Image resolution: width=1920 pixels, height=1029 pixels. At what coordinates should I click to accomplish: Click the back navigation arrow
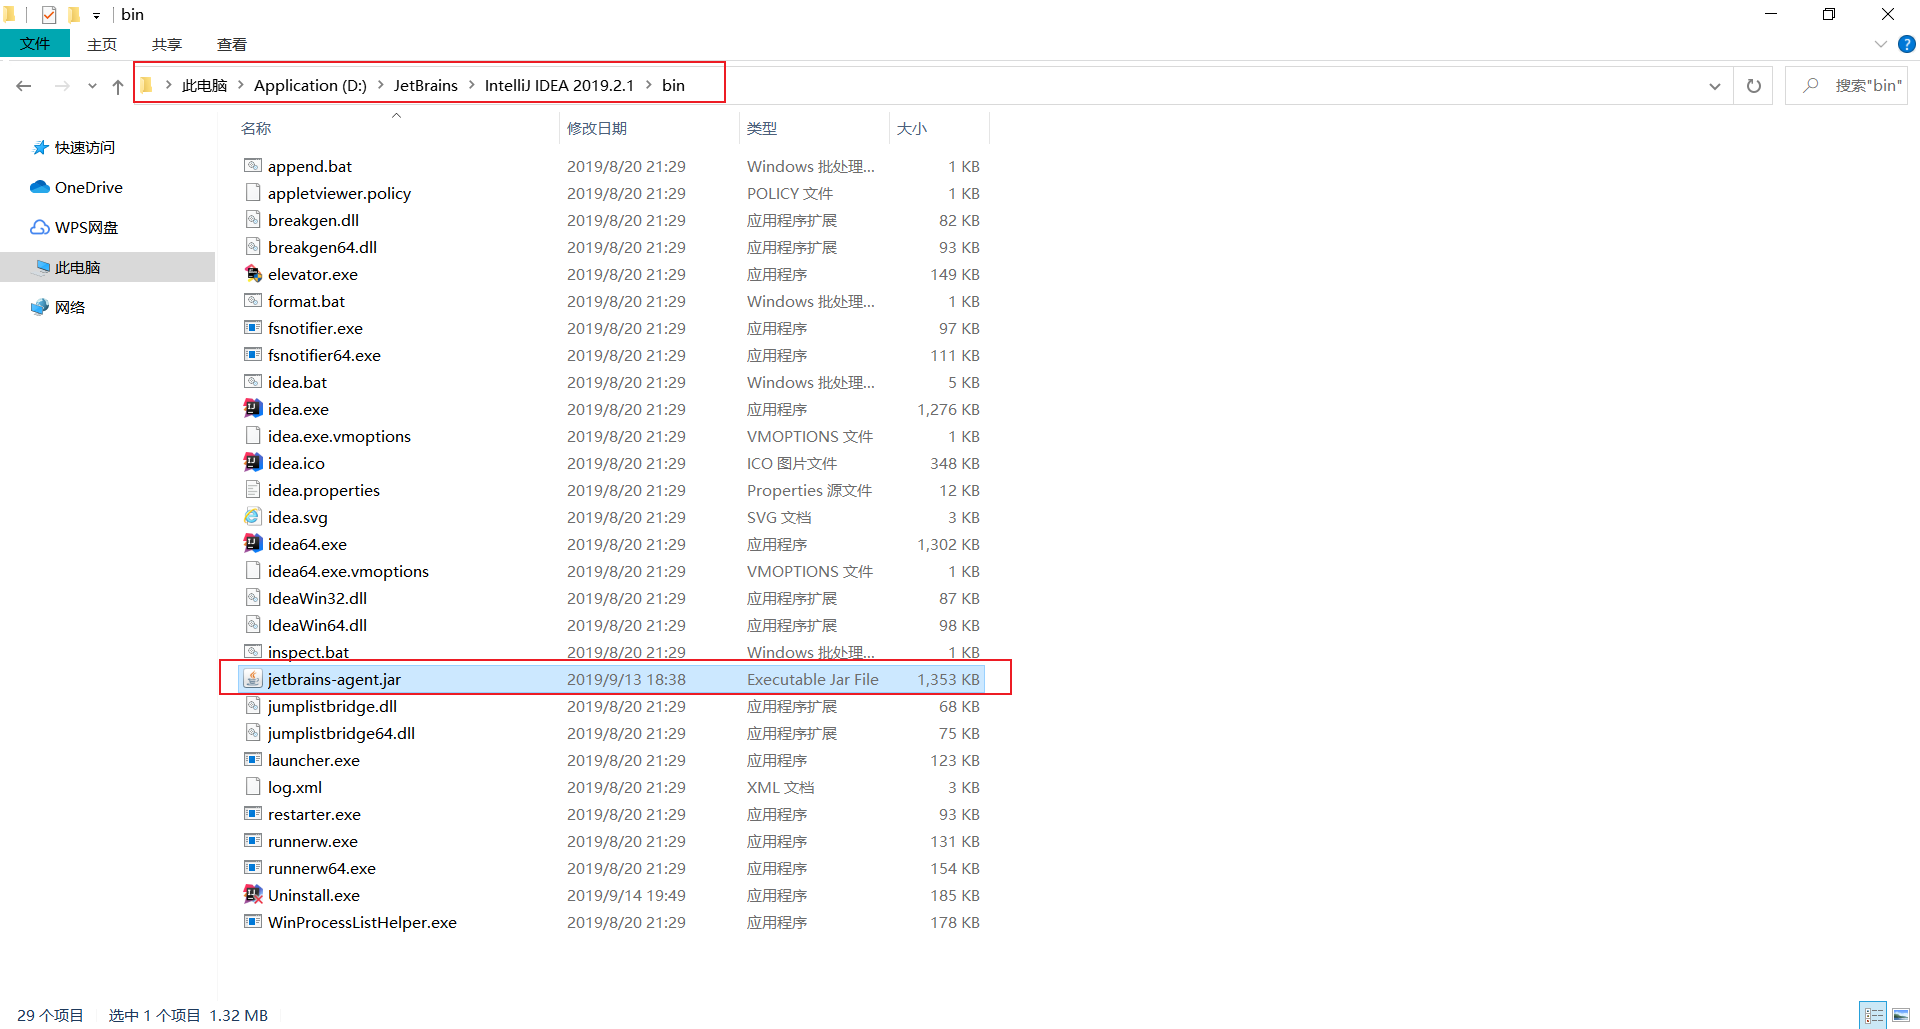pos(24,86)
